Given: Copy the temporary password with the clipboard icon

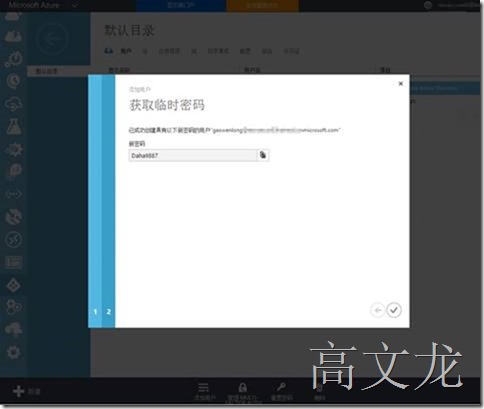Looking at the screenshot, I should 263,155.
